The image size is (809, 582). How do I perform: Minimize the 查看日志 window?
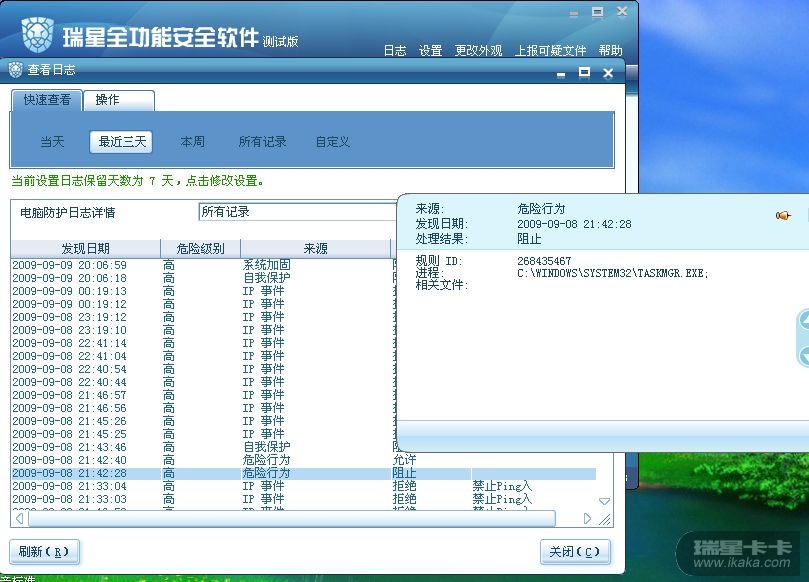tap(561, 74)
